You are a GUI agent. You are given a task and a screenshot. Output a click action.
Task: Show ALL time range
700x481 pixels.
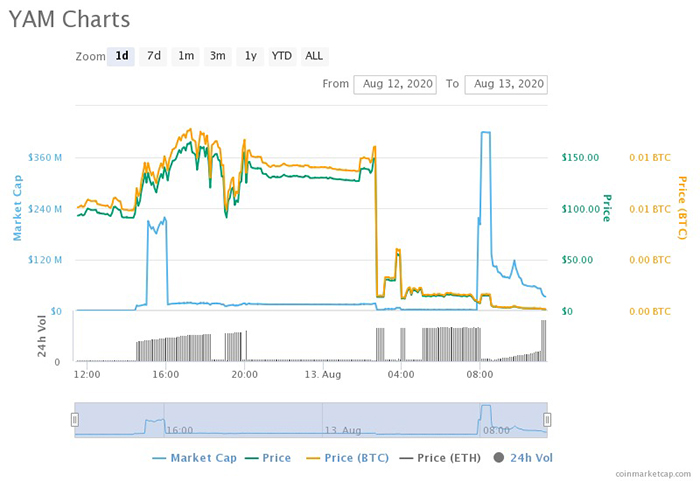[314, 56]
